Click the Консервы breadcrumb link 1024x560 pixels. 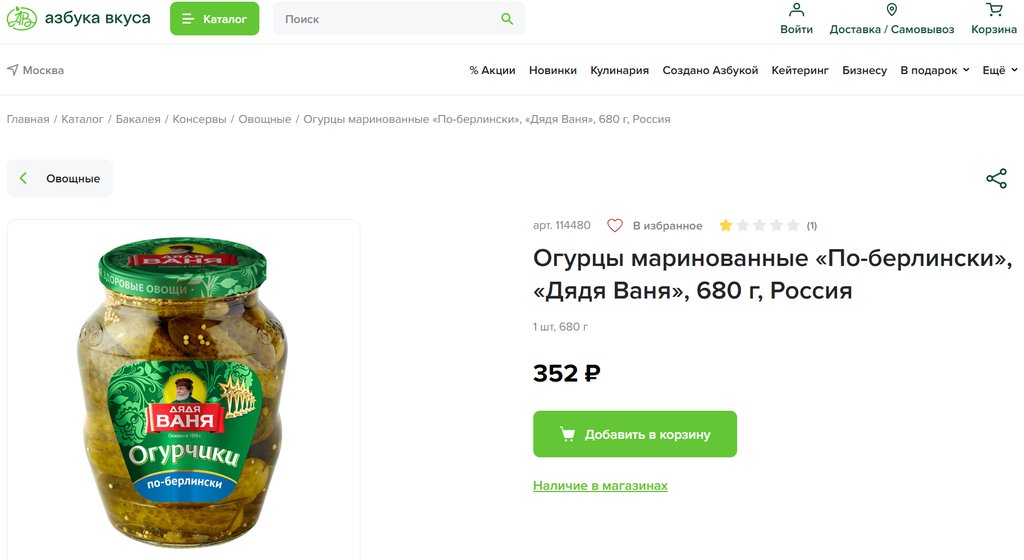point(199,119)
